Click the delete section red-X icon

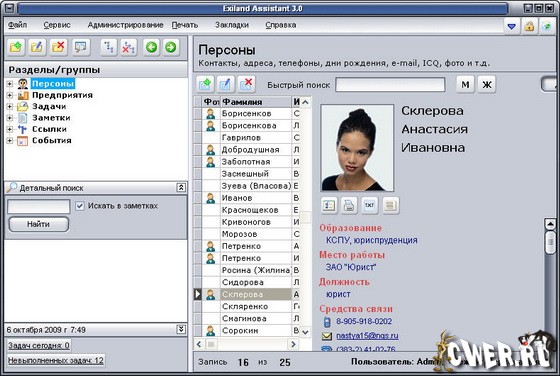[58, 47]
